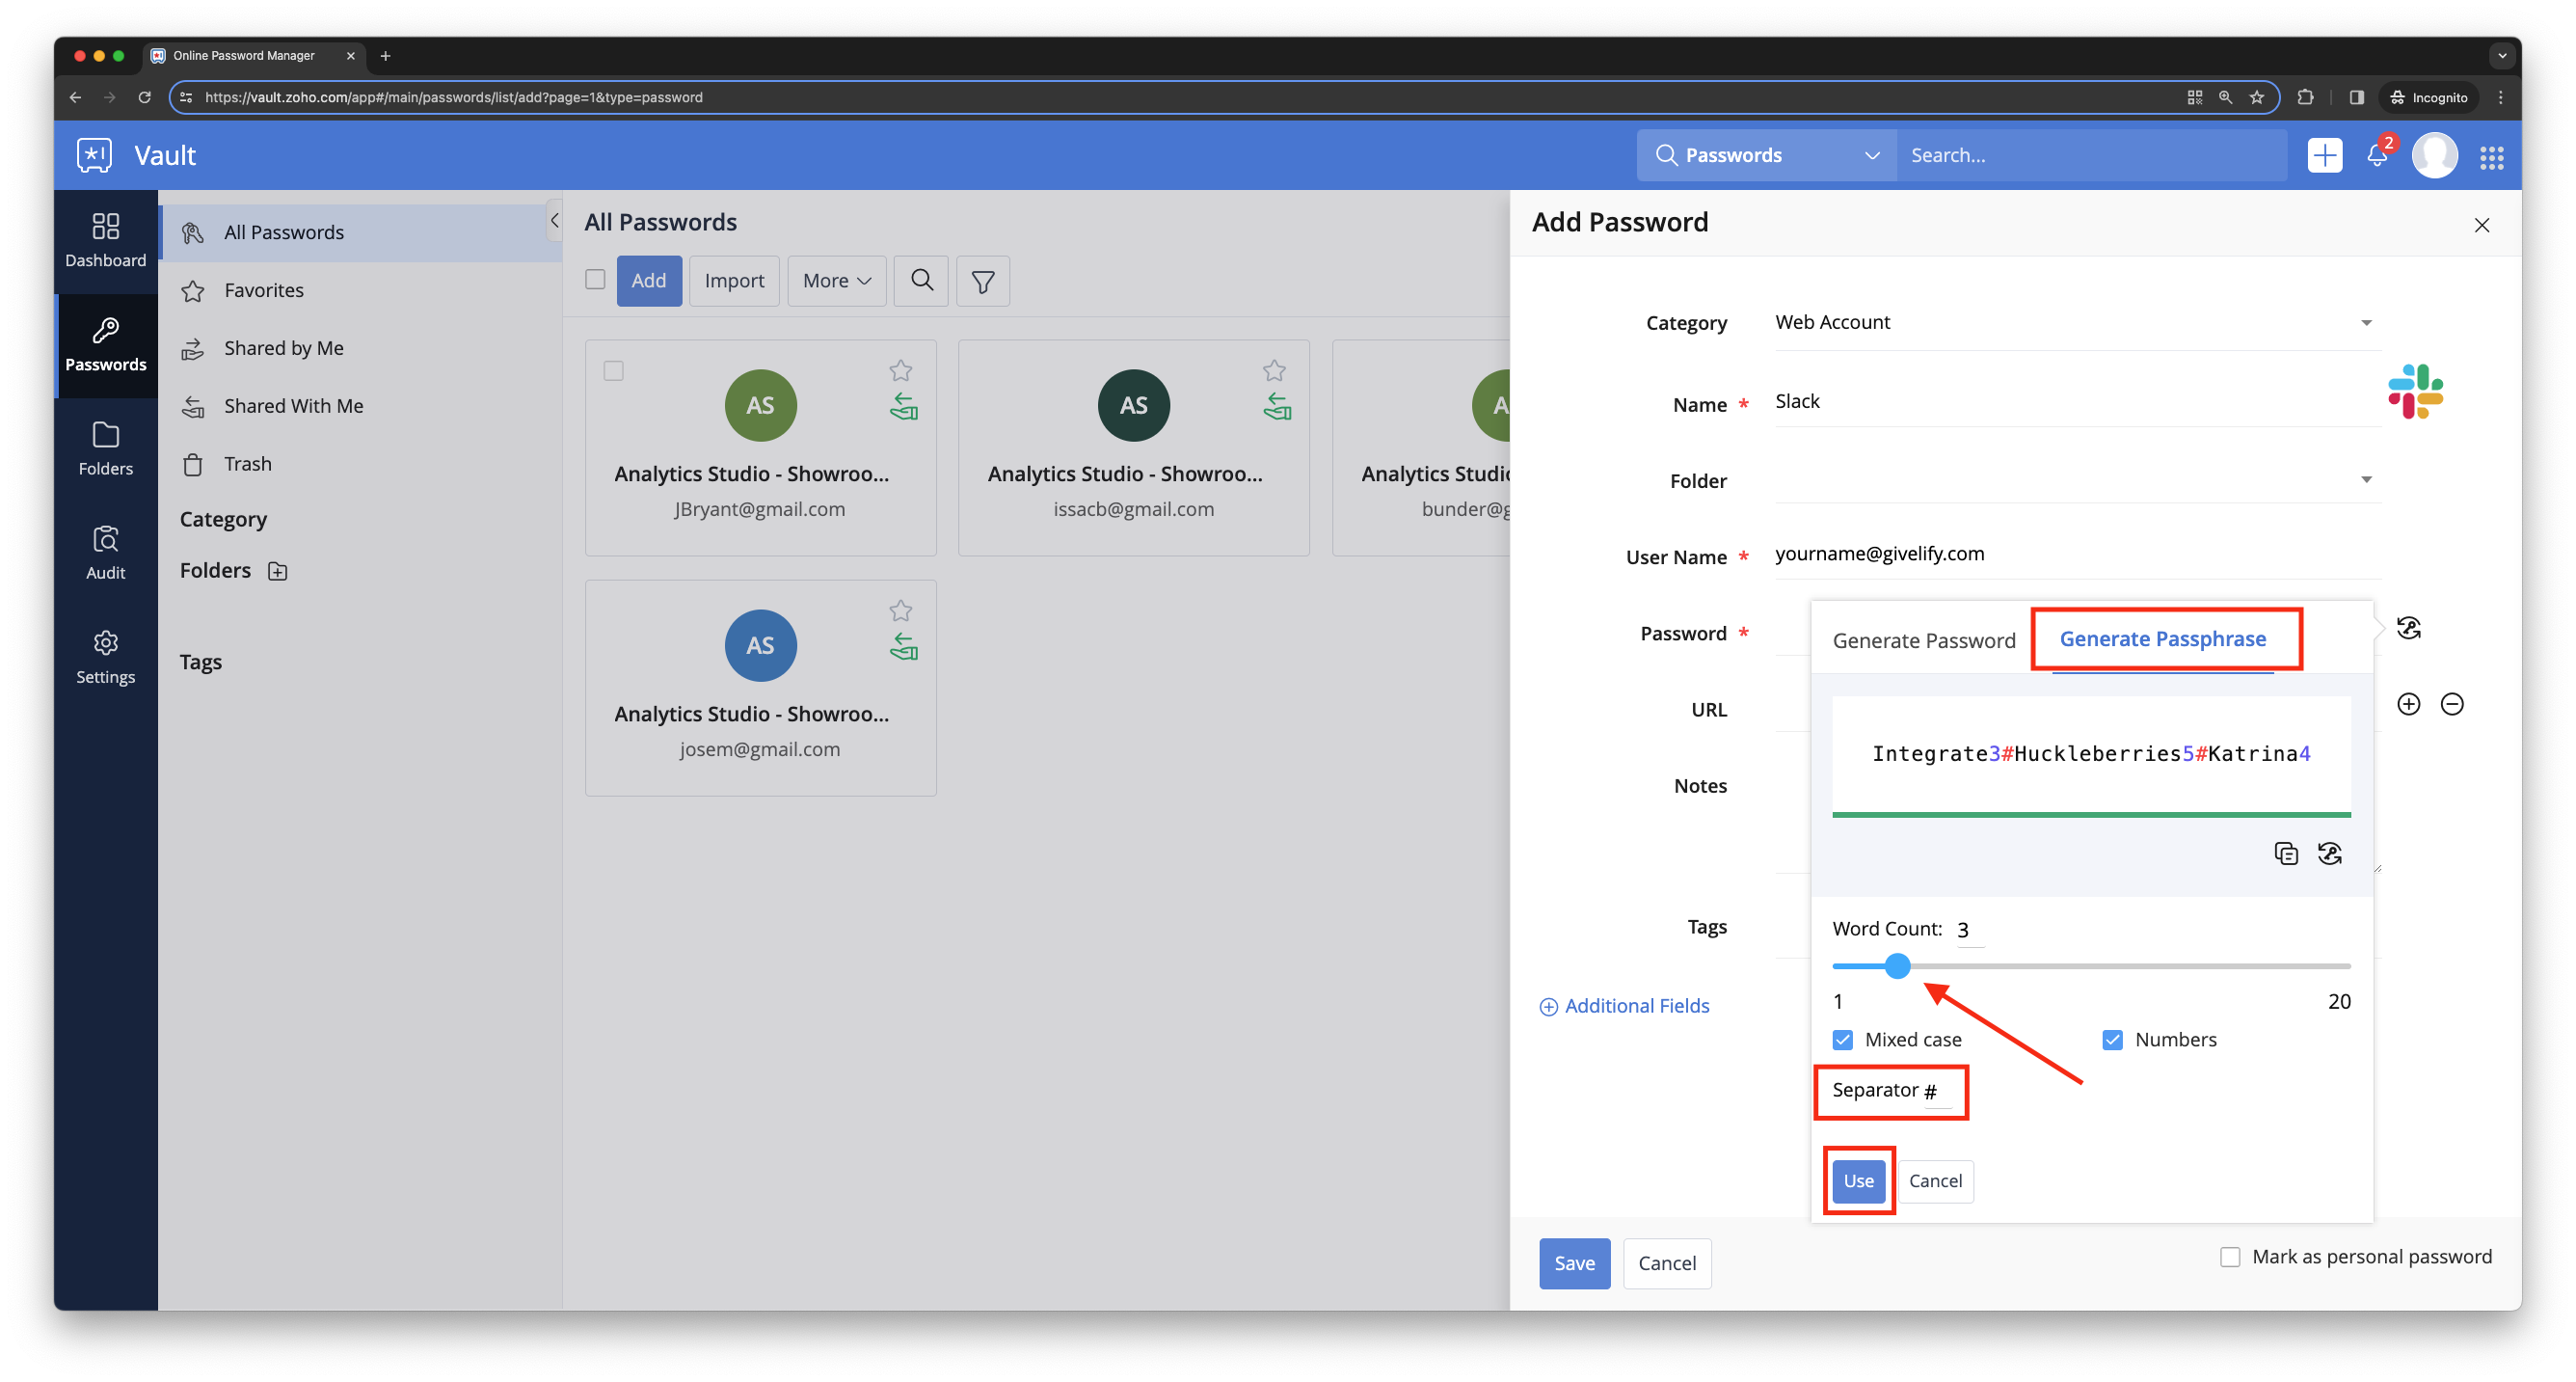Switch to Generate Password tab
This screenshot has width=2576, height=1382.
point(1923,640)
